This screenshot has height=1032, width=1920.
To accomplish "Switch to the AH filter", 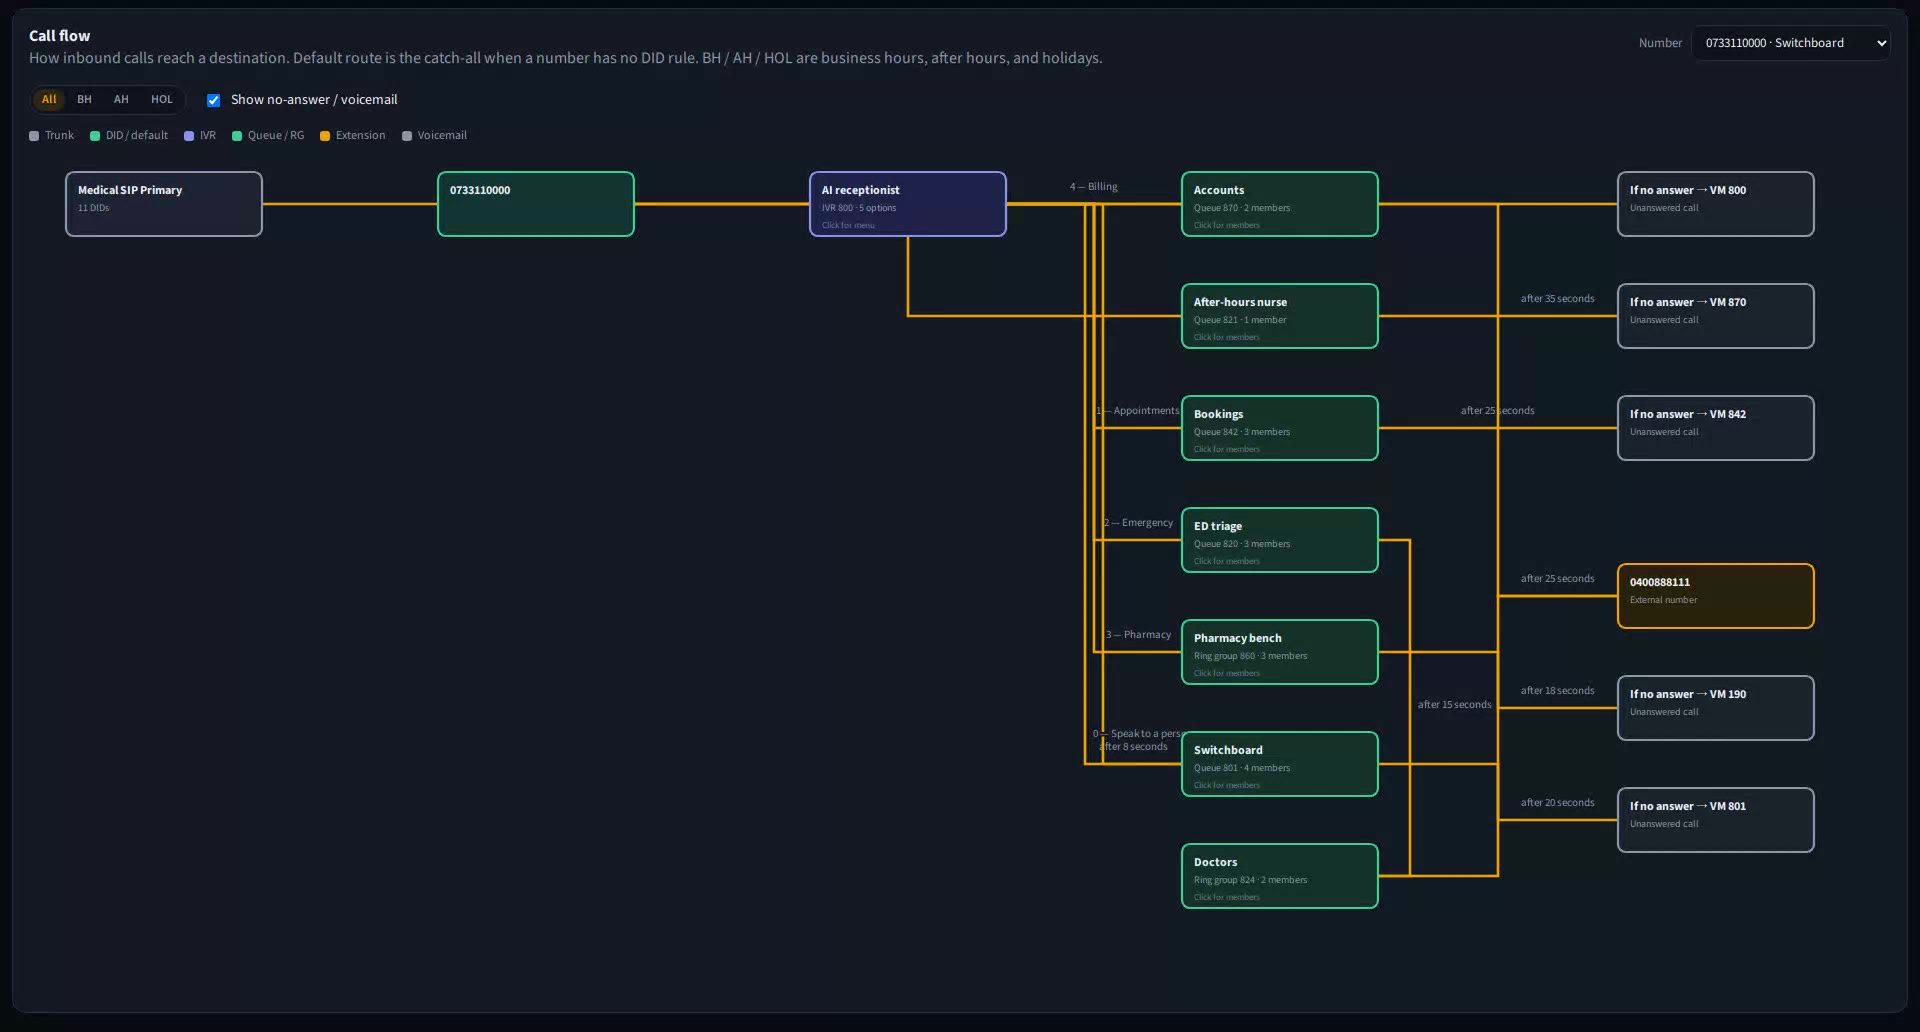I will click(121, 99).
